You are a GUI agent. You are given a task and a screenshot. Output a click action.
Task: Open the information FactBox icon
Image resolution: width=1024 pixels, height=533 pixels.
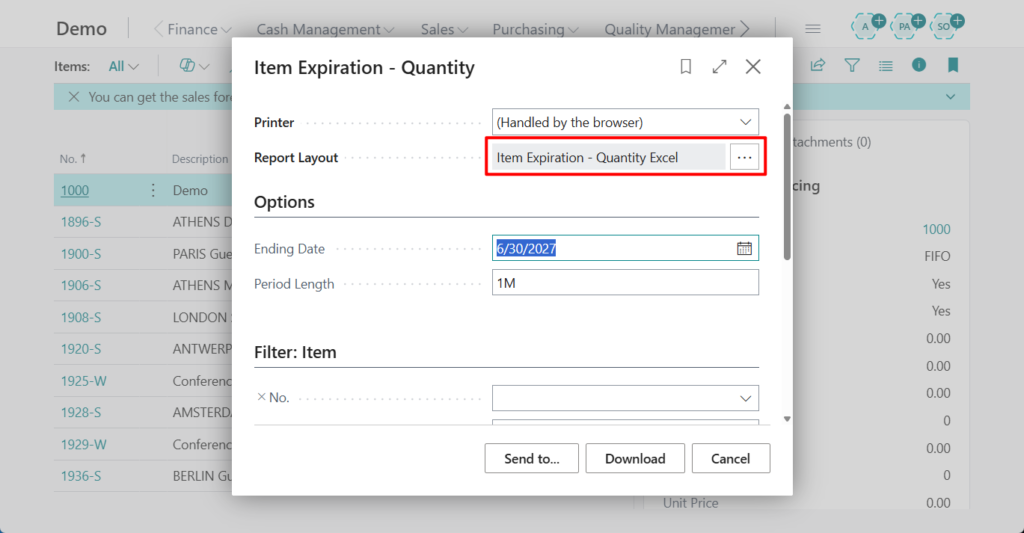[919, 66]
